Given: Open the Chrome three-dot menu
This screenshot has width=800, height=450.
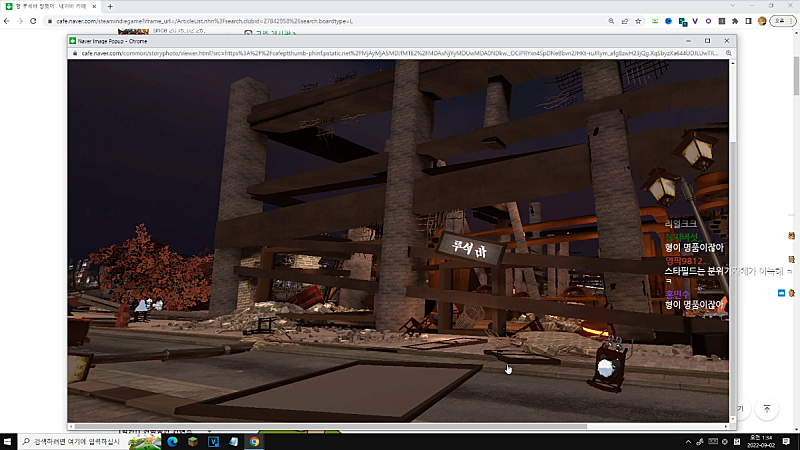Looking at the screenshot, I should click(791, 21).
